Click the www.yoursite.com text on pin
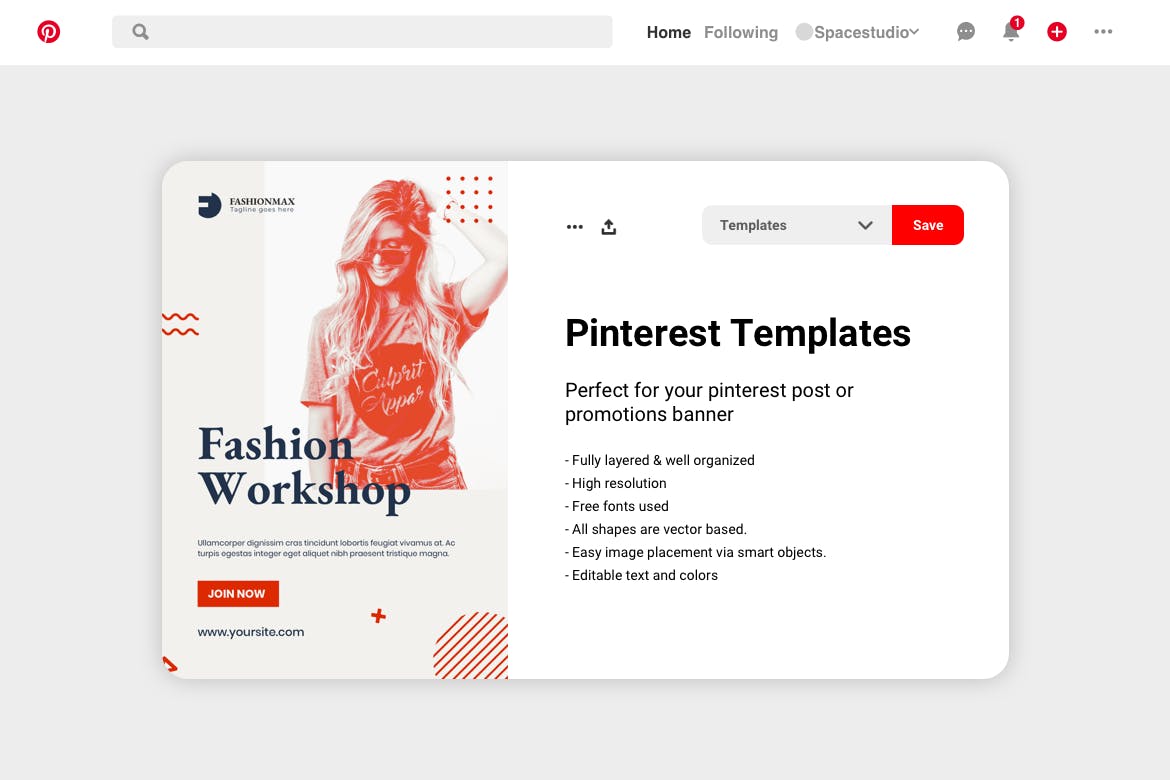Image resolution: width=1170 pixels, height=780 pixels. [x=251, y=632]
